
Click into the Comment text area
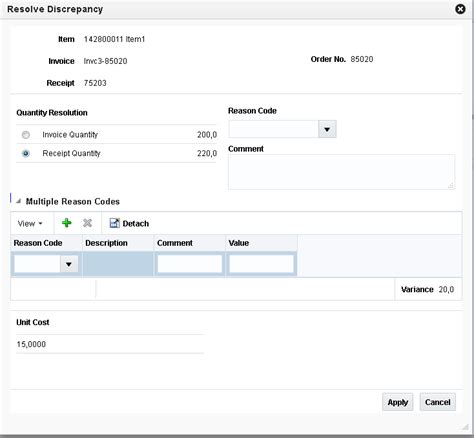click(341, 172)
